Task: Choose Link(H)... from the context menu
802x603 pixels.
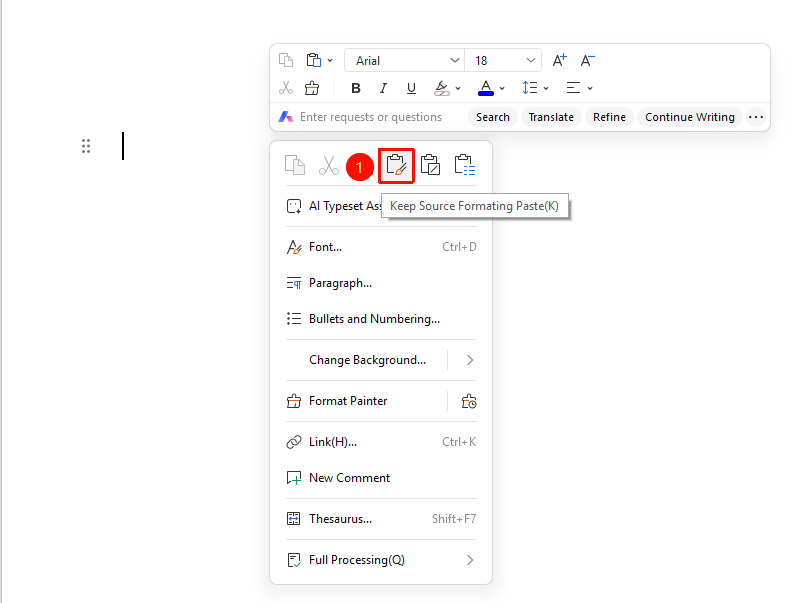Action: point(381,442)
